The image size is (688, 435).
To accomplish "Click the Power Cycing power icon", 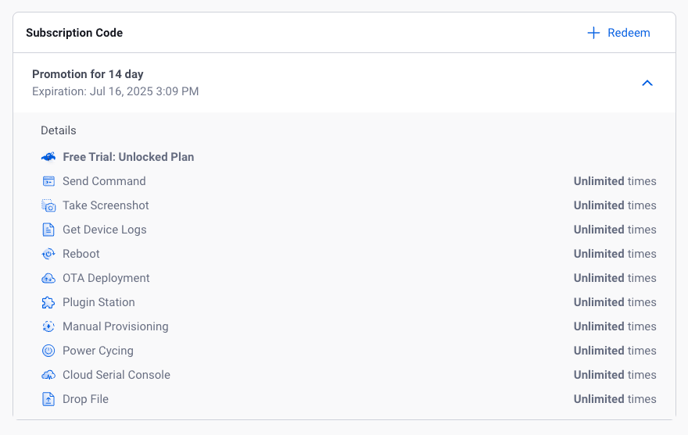I will coord(48,351).
